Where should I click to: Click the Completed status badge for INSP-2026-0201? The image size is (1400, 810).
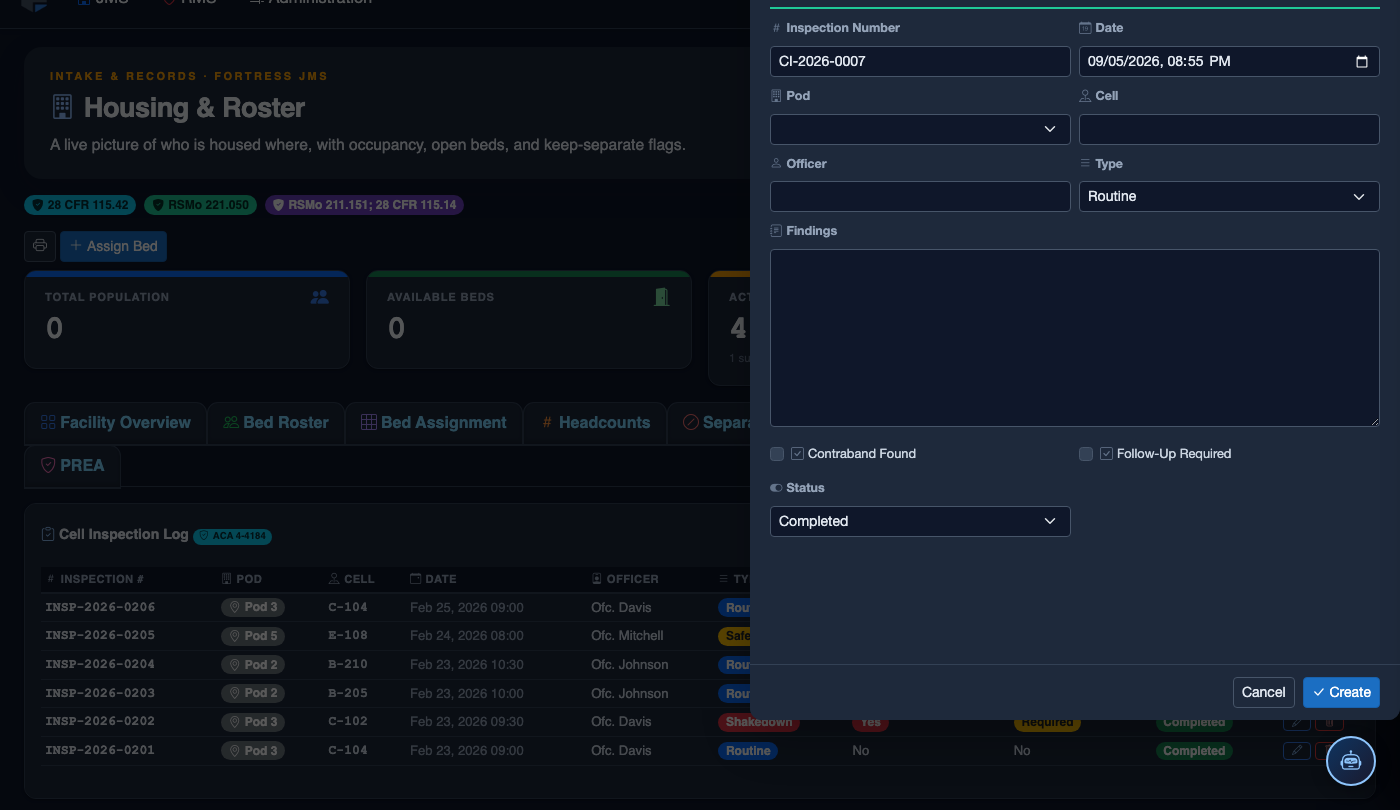click(1194, 751)
